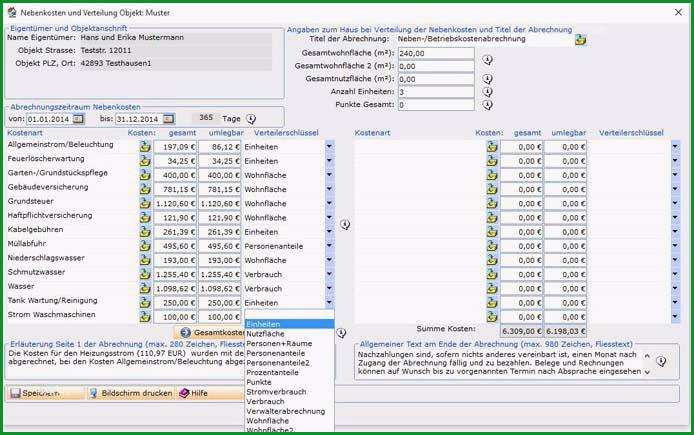Choose Nutzfläche from the dropdown list

tap(289, 334)
